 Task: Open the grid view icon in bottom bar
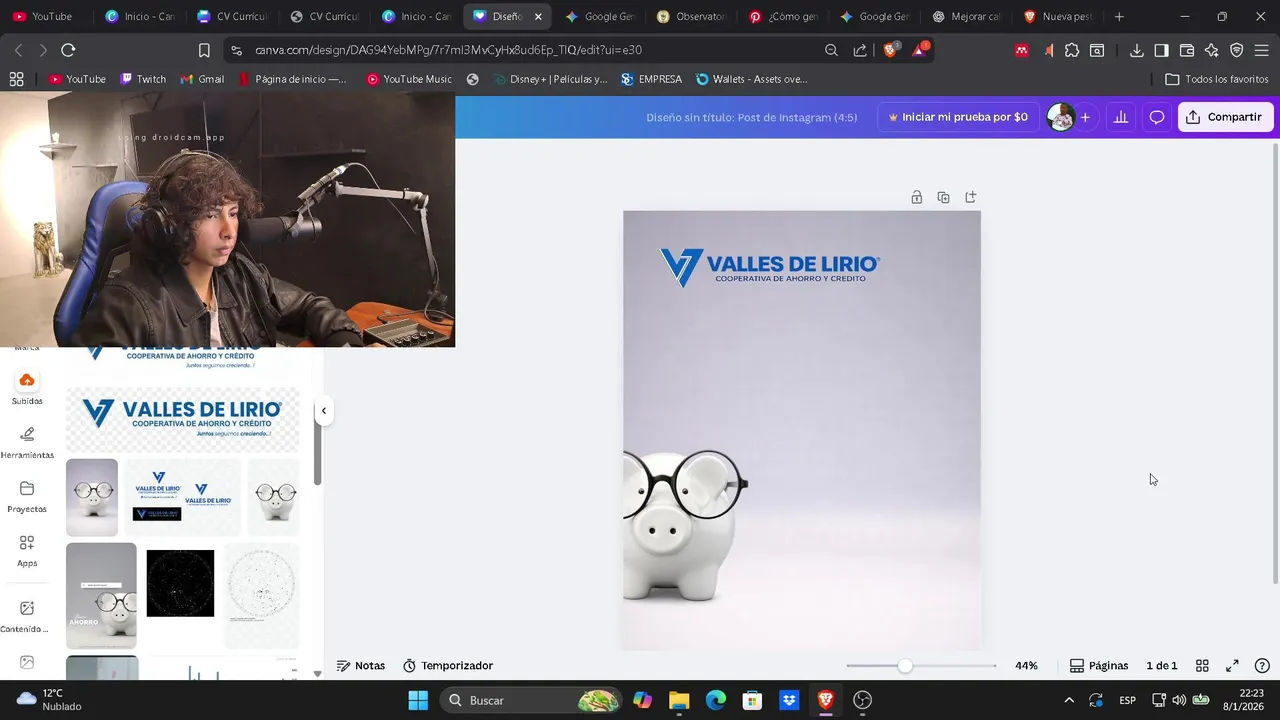click(x=1202, y=666)
